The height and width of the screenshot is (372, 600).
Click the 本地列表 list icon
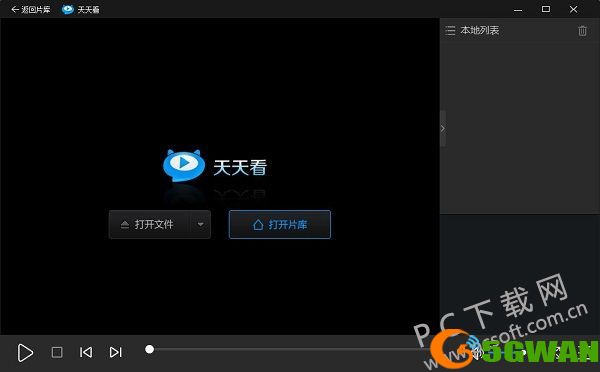point(450,31)
